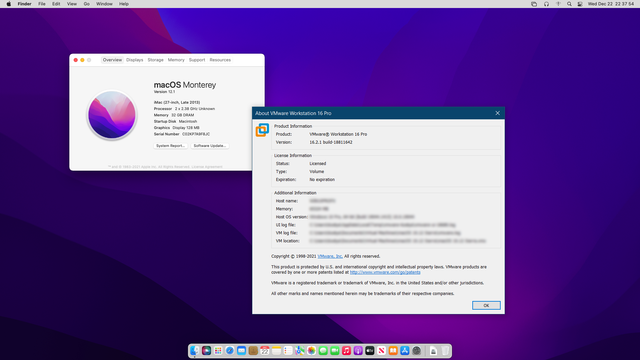The height and width of the screenshot is (360, 640).
Task: Open the Go menu
Action: tap(87, 4)
